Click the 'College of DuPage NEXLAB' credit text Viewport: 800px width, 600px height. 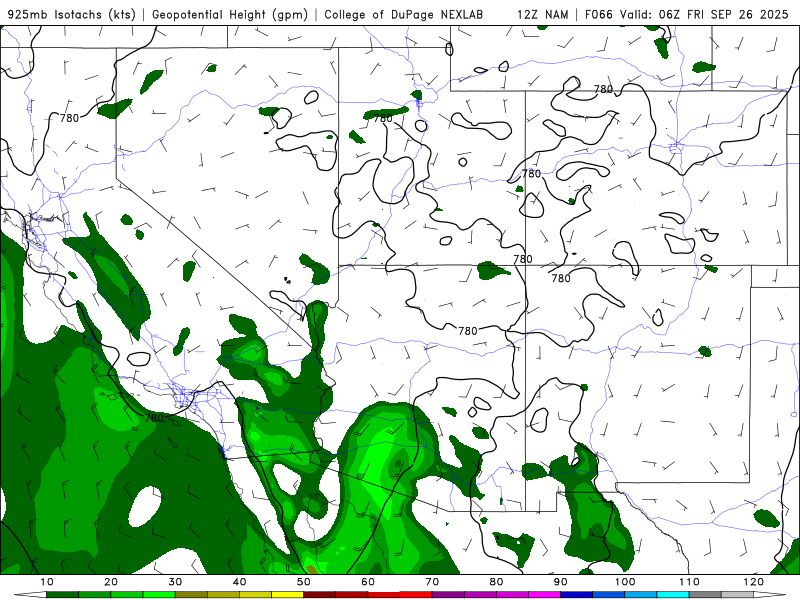(x=404, y=15)
